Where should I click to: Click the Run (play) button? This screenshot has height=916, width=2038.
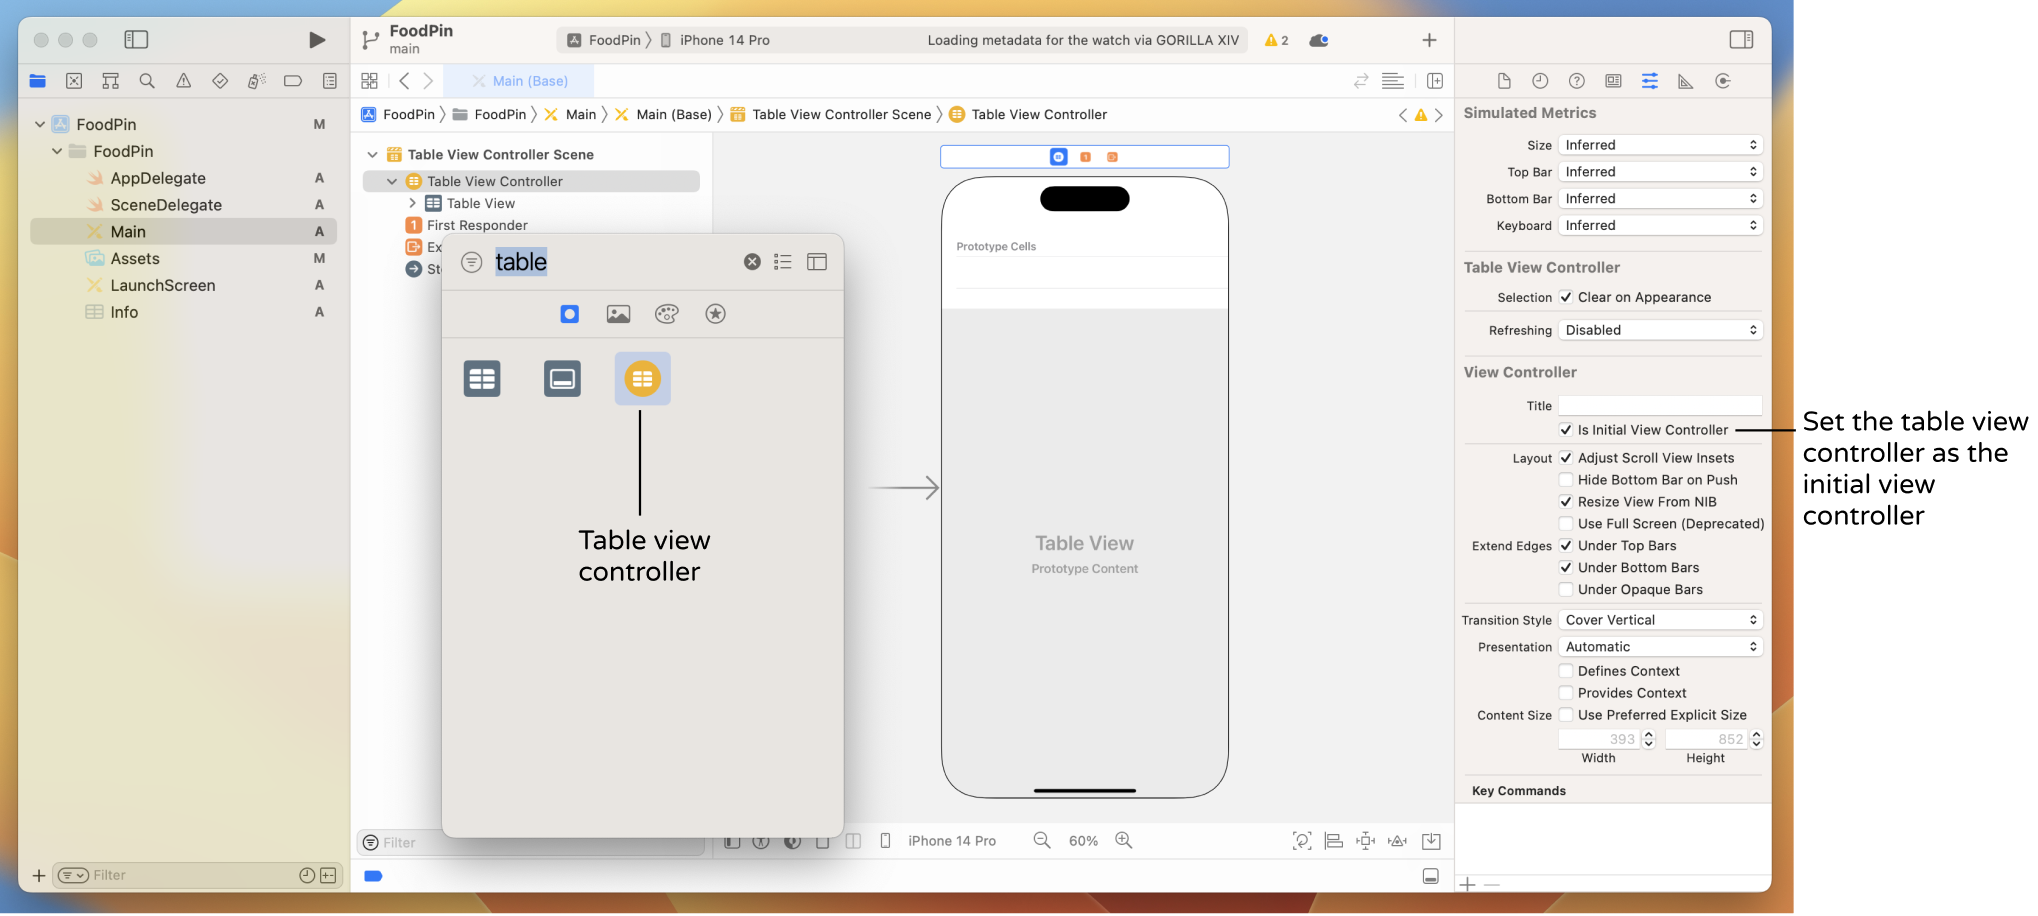pyautogui.click(x=317, y=40)
